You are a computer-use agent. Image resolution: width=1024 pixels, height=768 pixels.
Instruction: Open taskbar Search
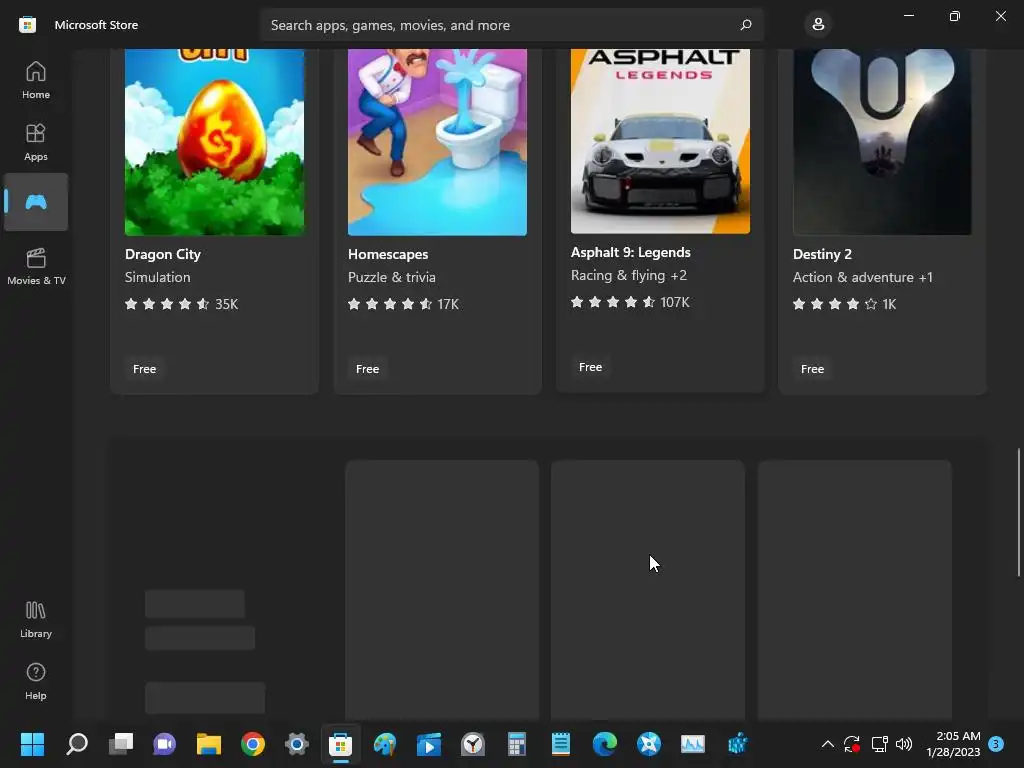click(76, 744)
